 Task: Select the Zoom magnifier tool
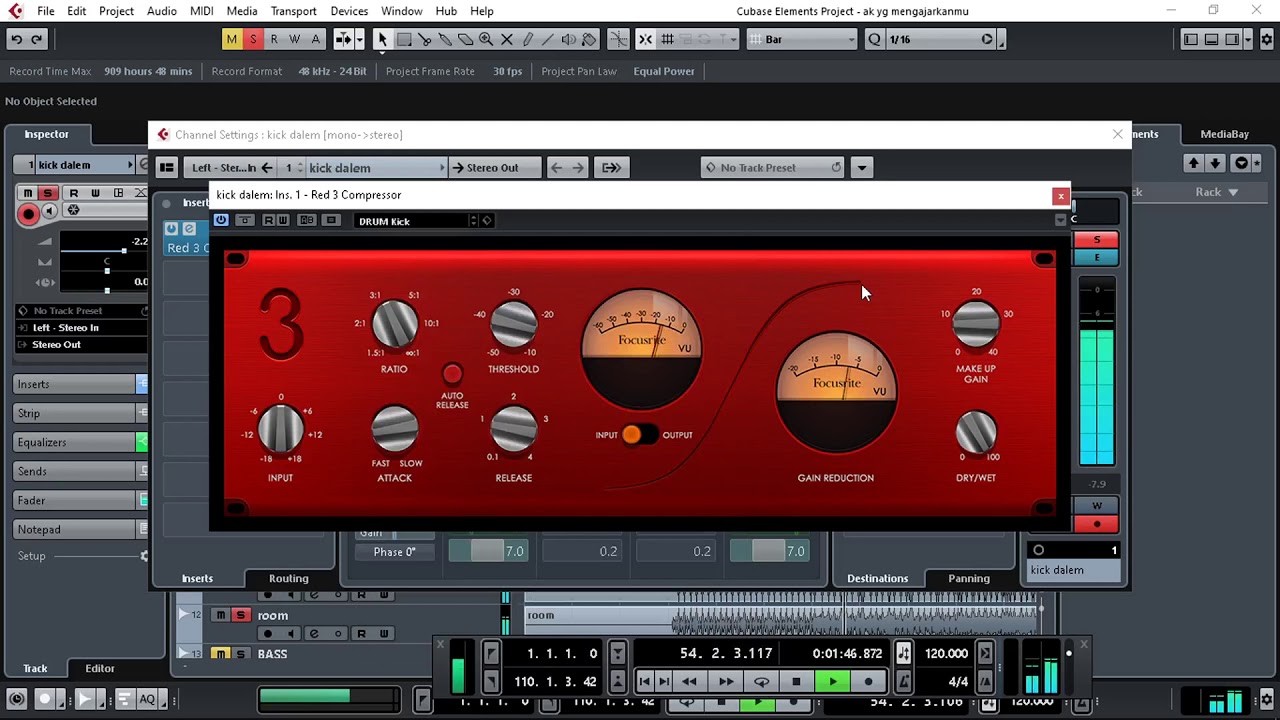(486, 39)
